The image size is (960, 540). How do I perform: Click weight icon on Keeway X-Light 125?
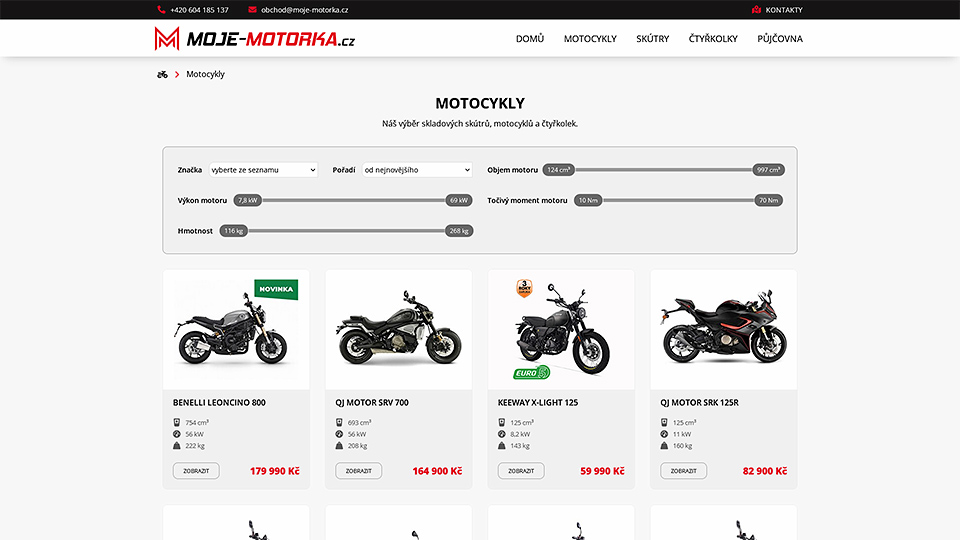pos(501,446)
